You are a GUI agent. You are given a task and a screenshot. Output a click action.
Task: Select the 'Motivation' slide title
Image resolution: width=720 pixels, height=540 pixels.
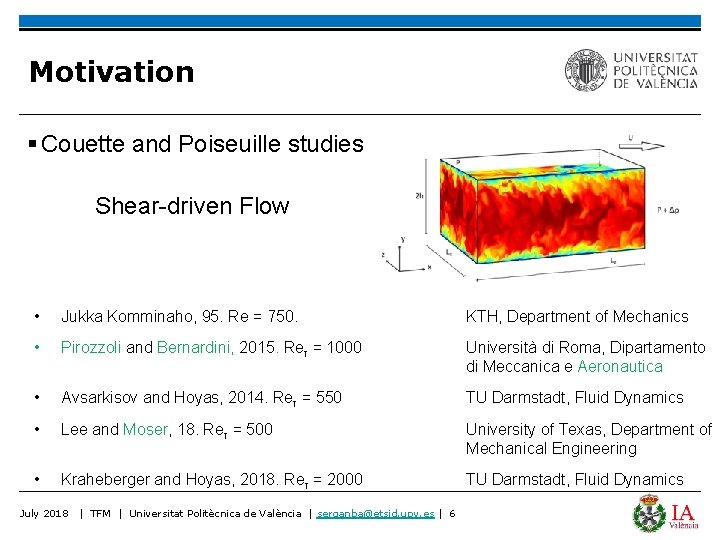(112, 72)
